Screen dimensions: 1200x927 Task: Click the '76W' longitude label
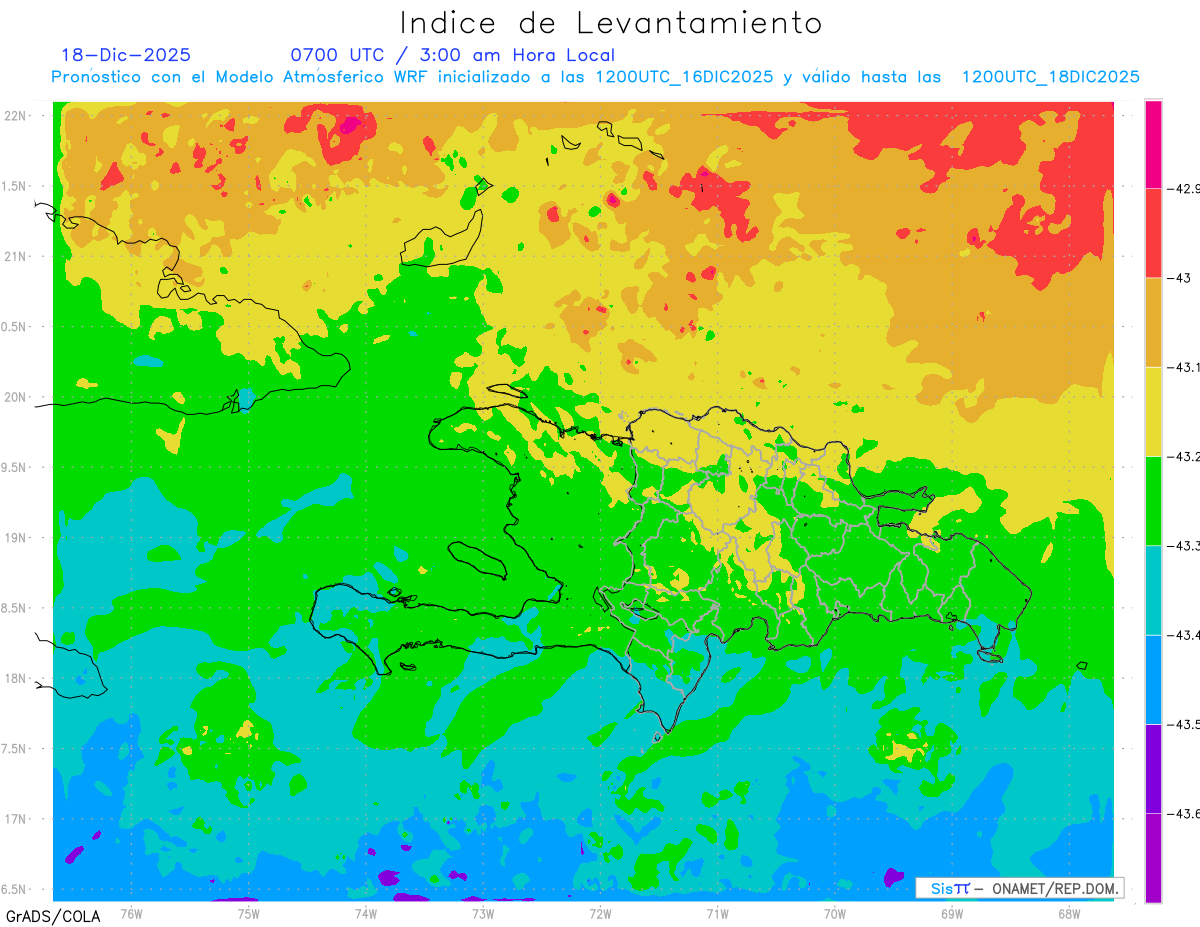(x=131, y=913)
